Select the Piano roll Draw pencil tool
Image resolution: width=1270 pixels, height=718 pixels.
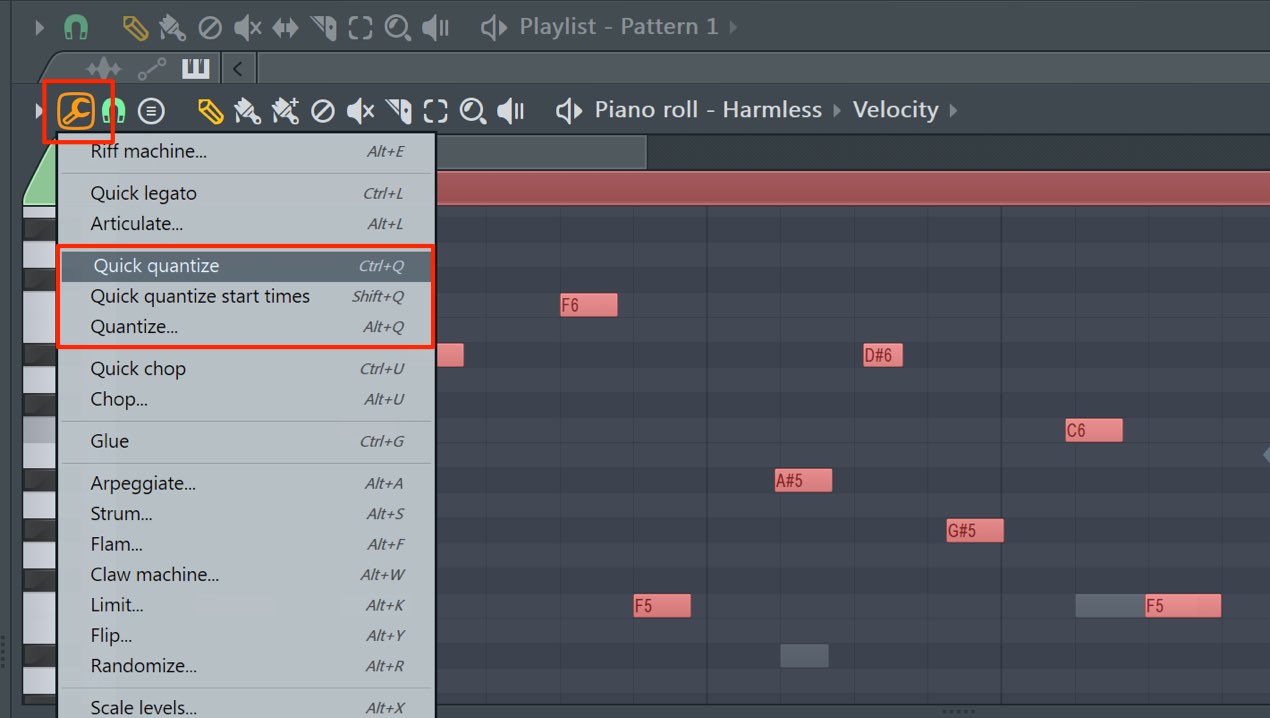point(210,110)
